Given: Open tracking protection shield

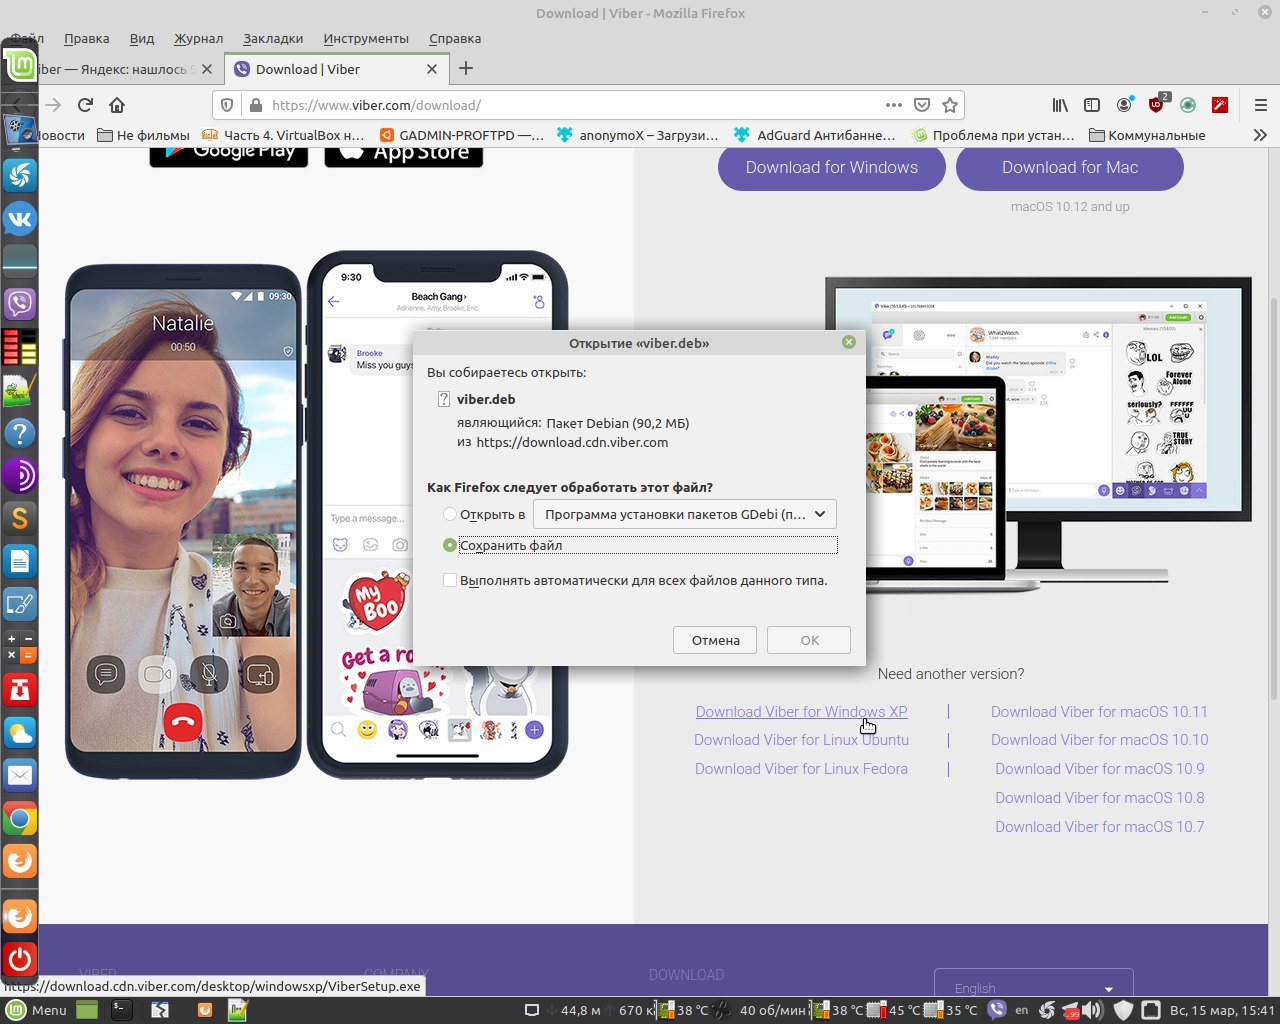Looking at the screenshot, I should [x=227, y=105].
